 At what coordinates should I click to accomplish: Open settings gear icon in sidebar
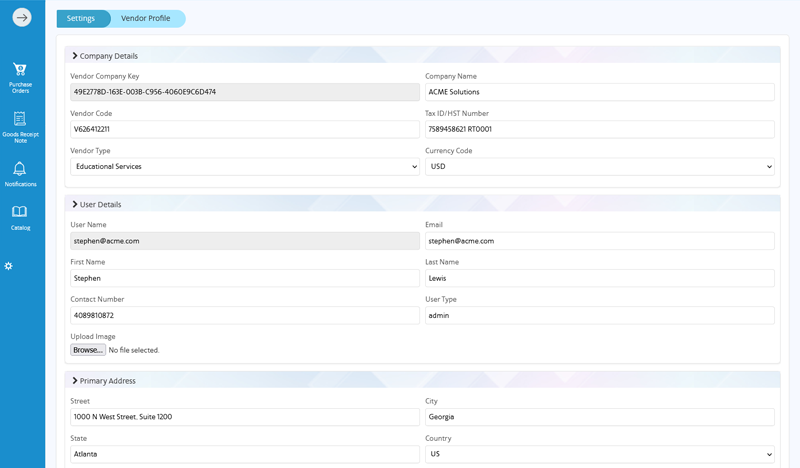(x=9, y=266)
